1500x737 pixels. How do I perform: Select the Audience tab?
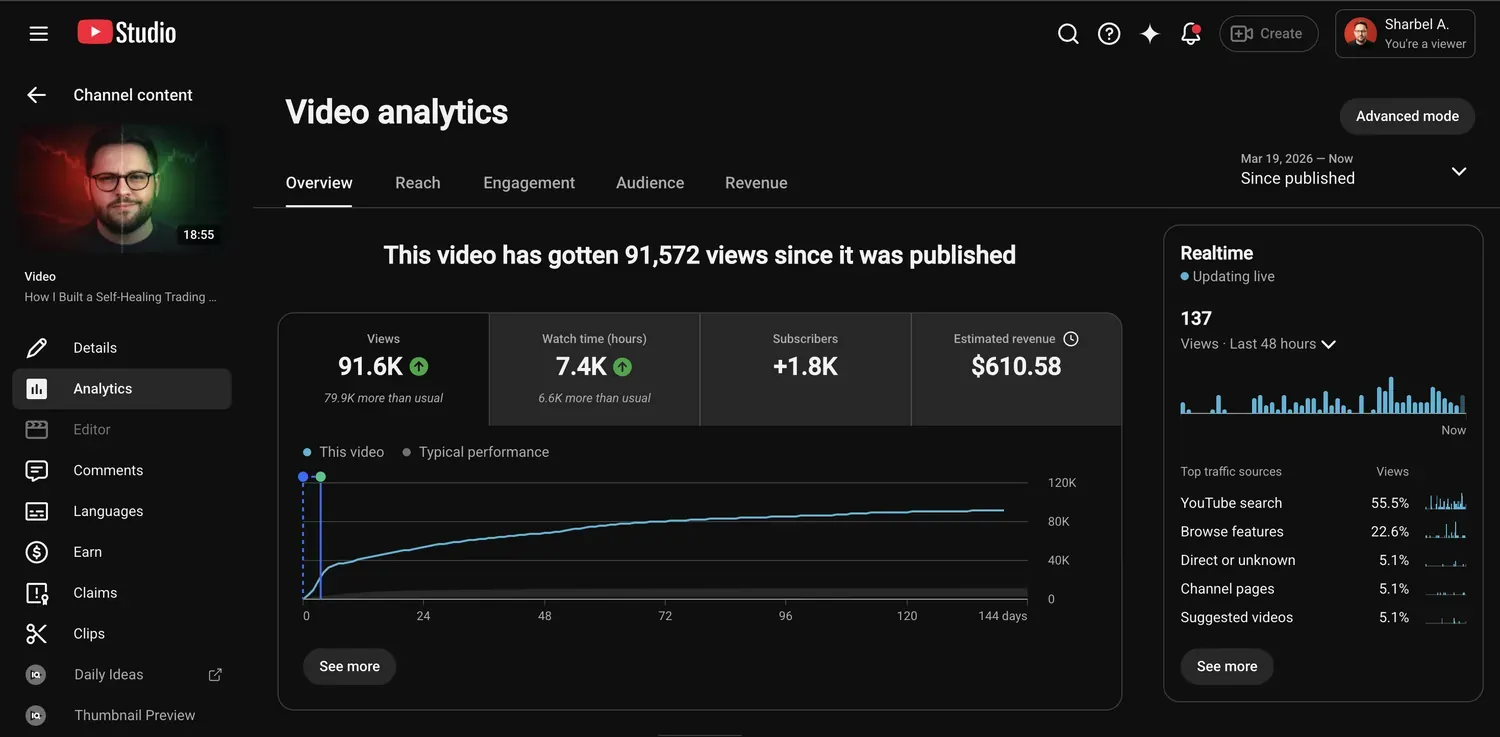650,183
